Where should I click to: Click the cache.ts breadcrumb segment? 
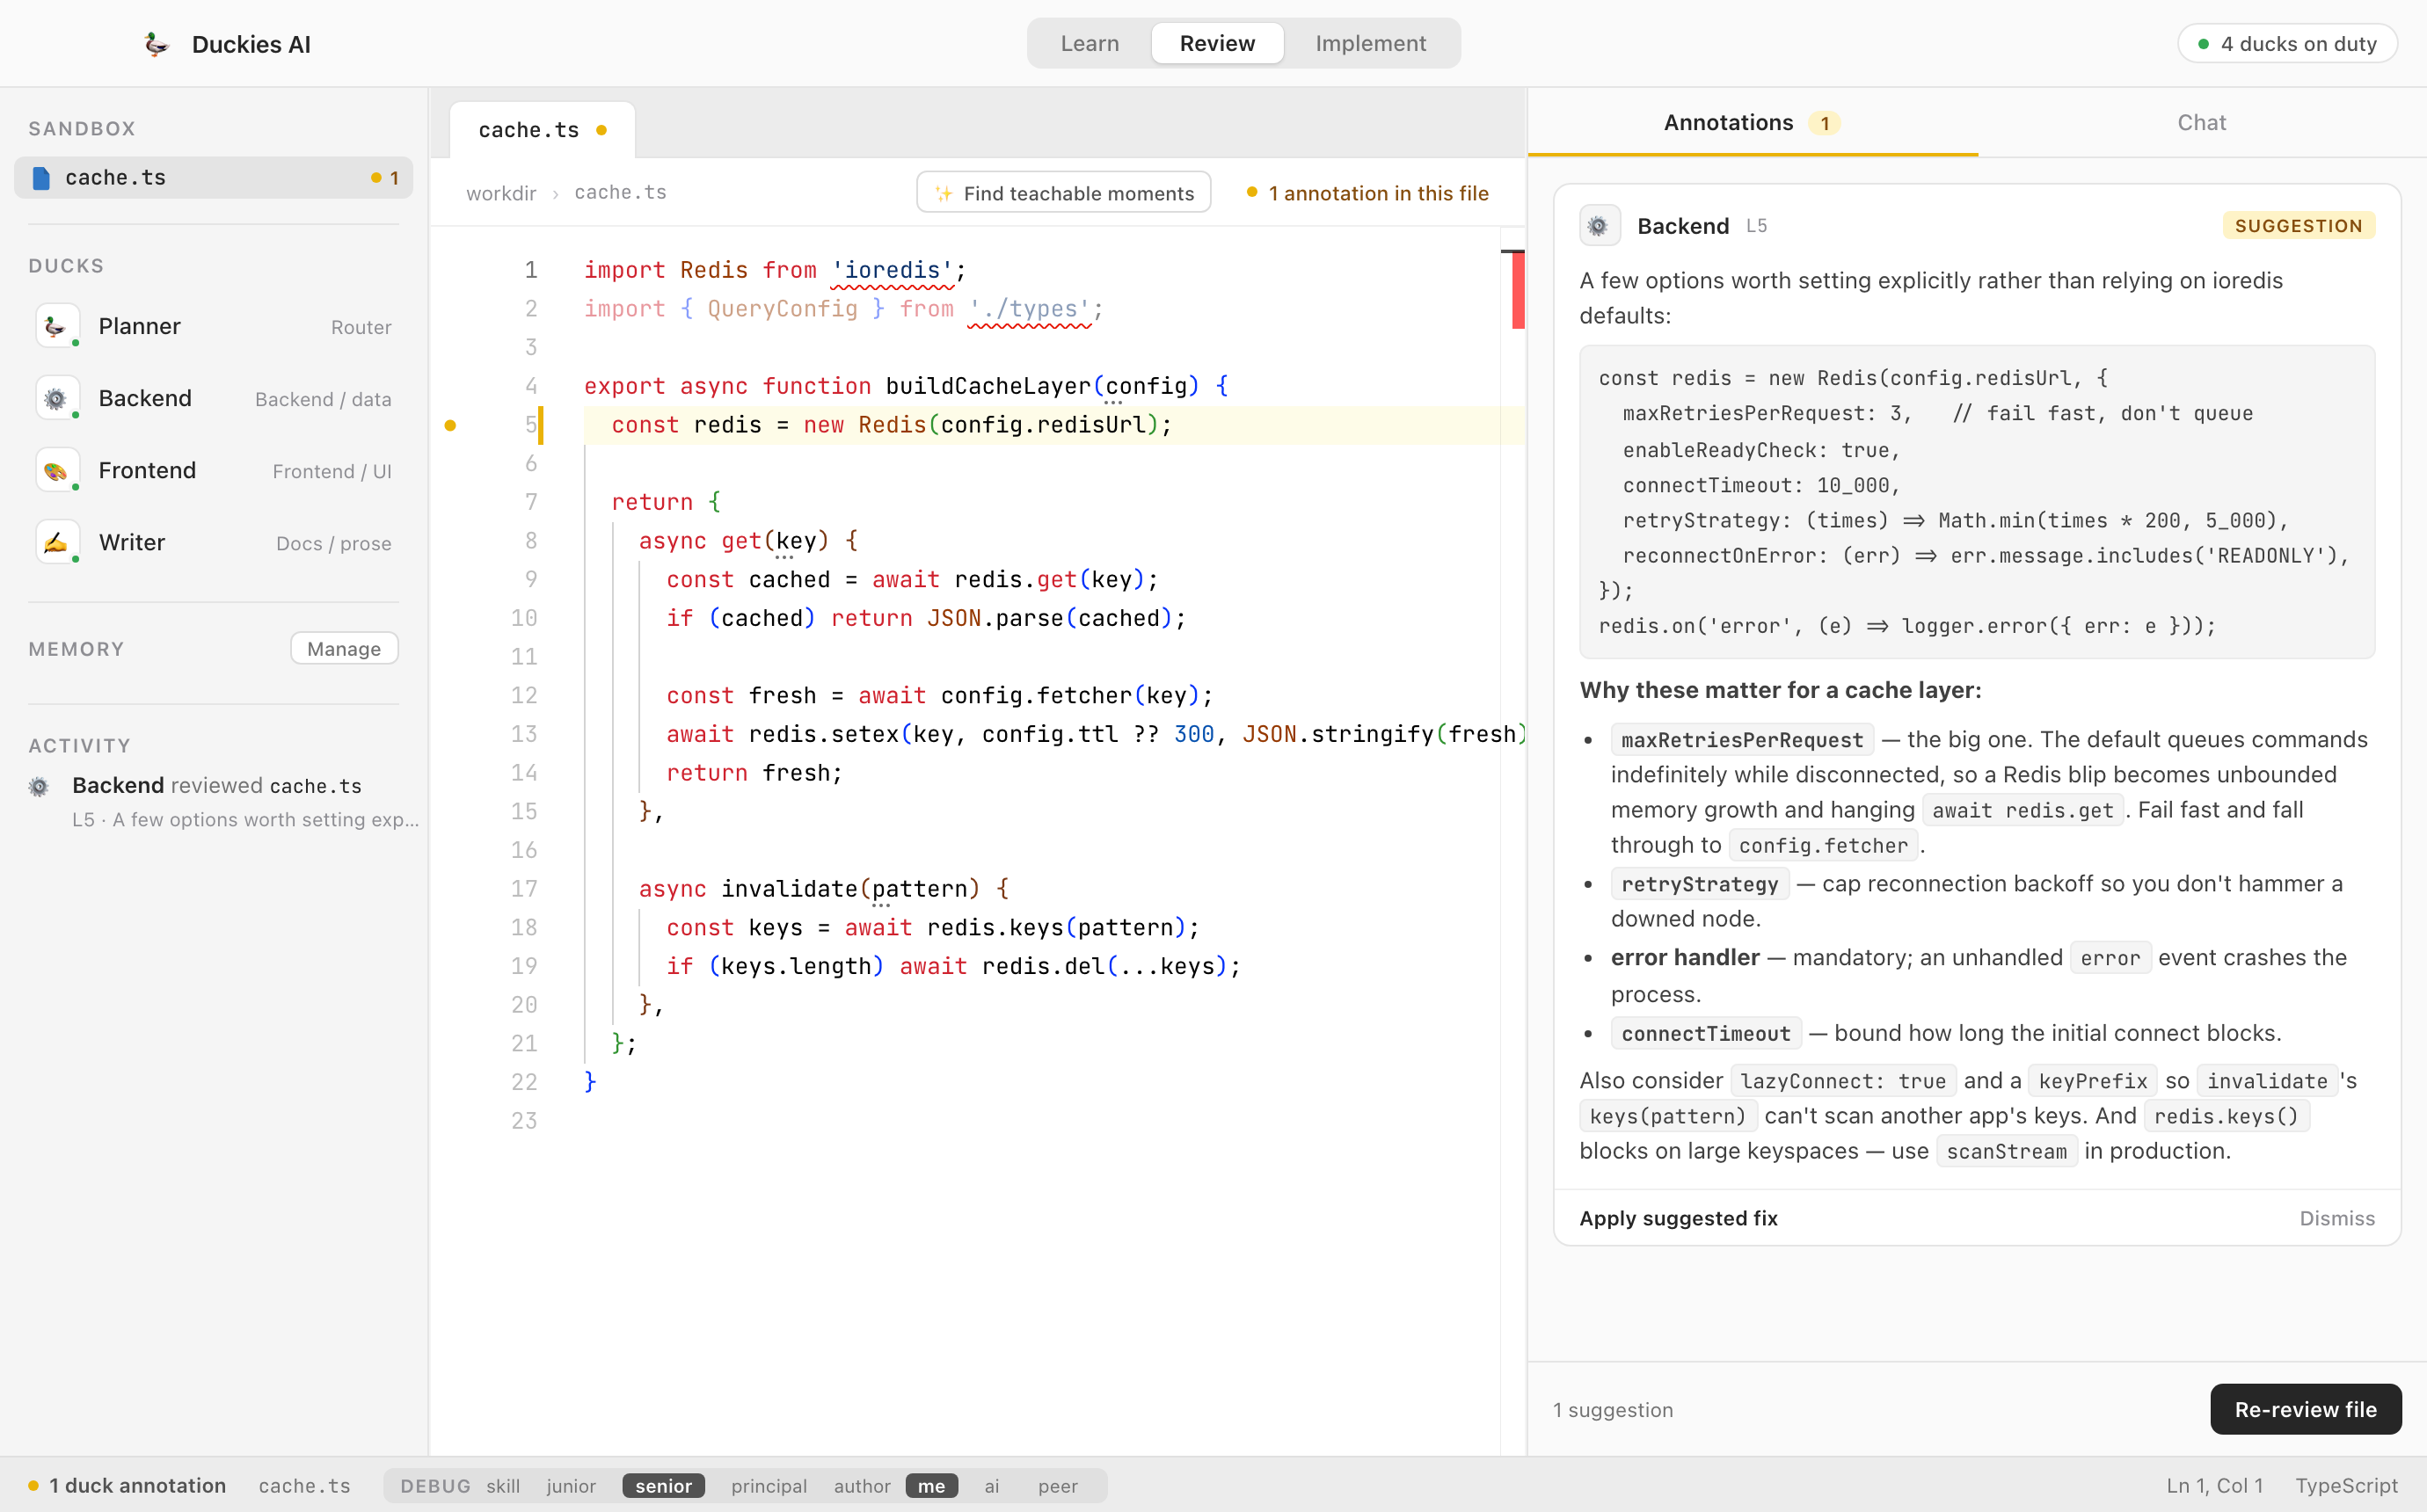(620, 192)
